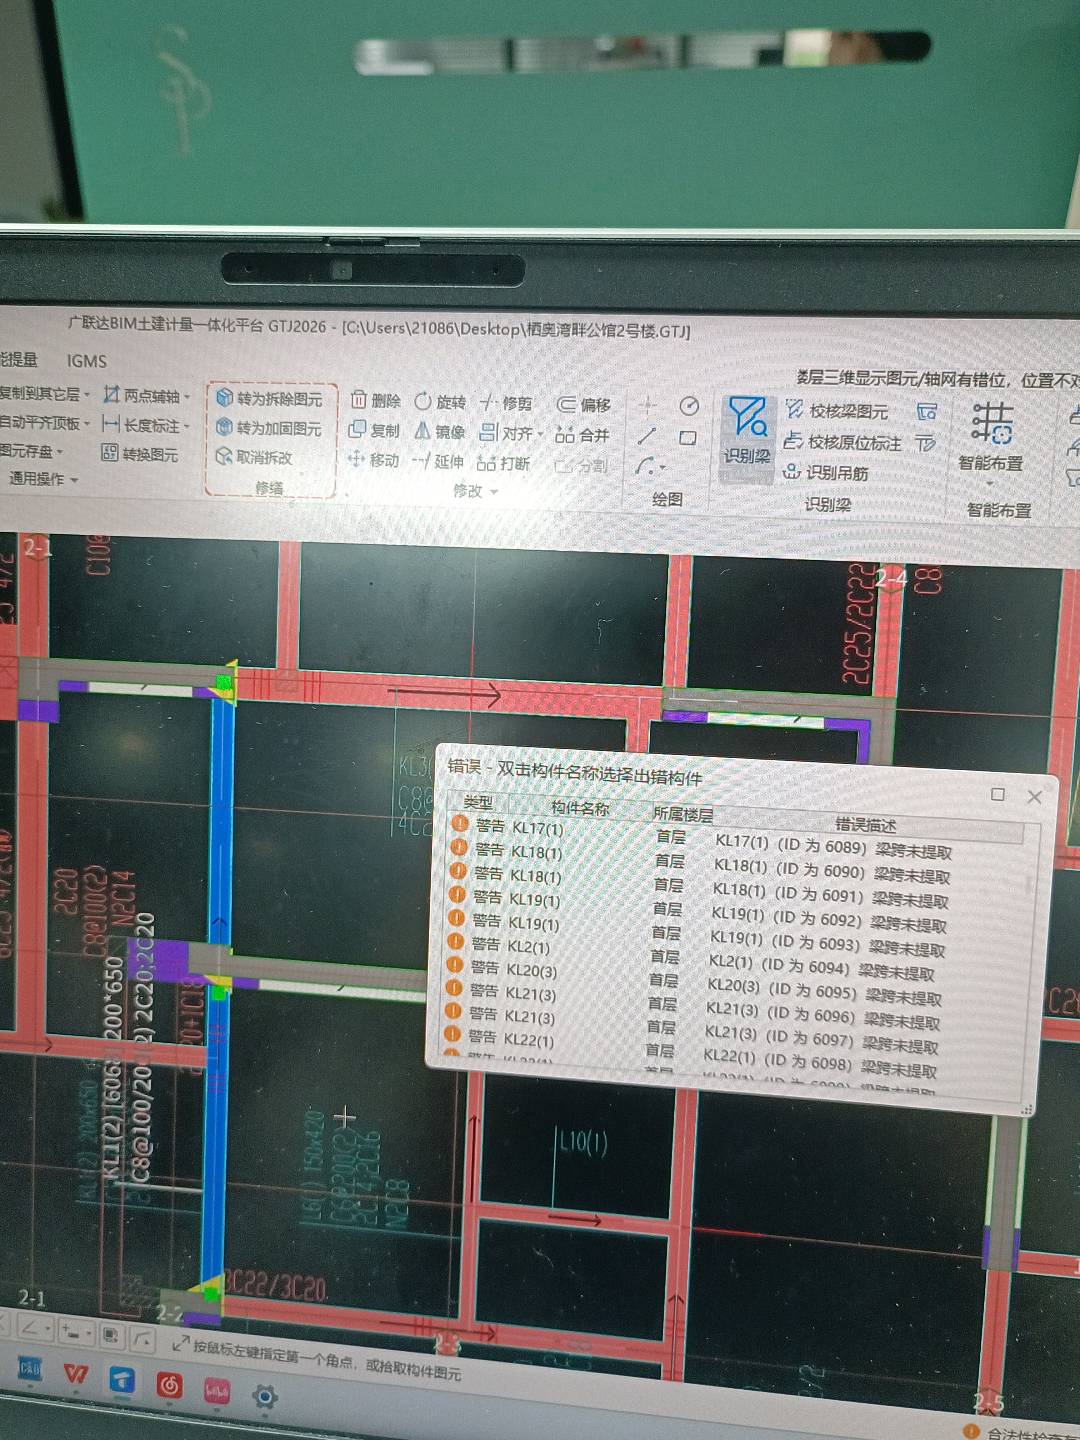Click the 复制 (copy) tool
Image resolution: width=1080 pixels, height=1440 pixels.
point(373,430)
